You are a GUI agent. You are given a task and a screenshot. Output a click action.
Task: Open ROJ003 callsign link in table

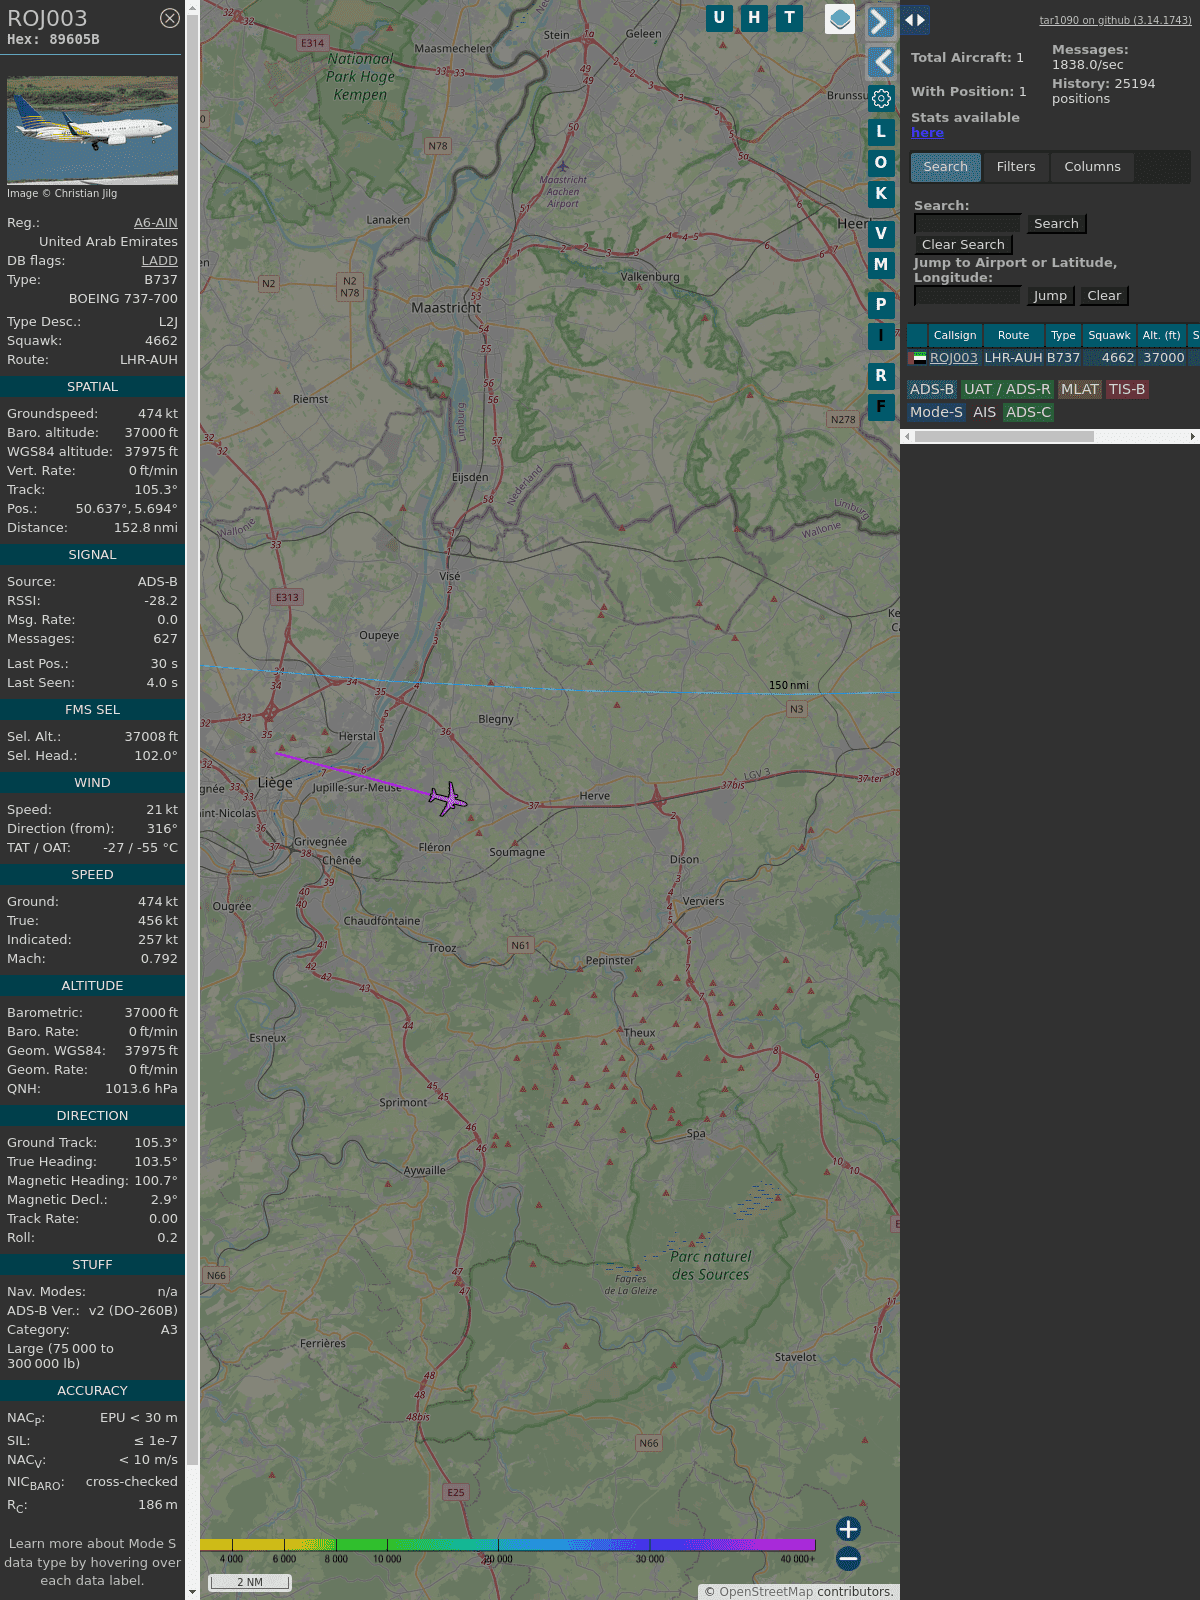pyautogui.click(x=954, y=358)
